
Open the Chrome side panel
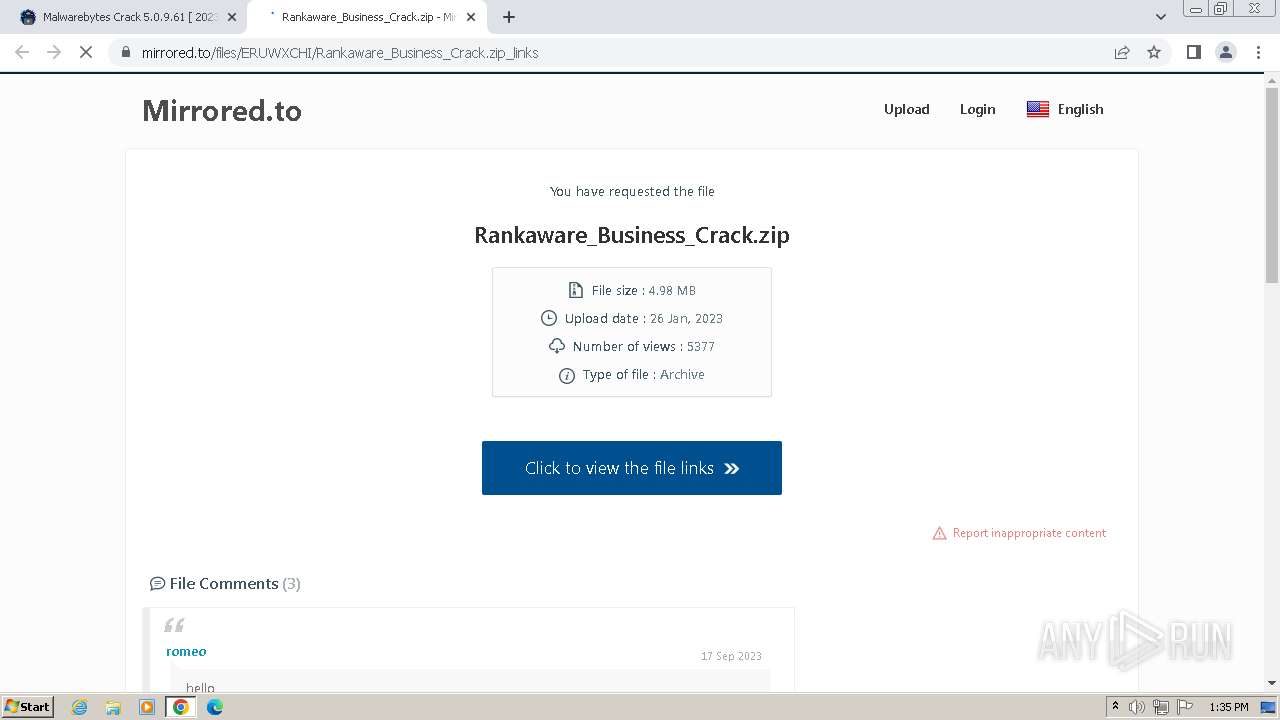pyautogui.click(x=1193, y=53)
